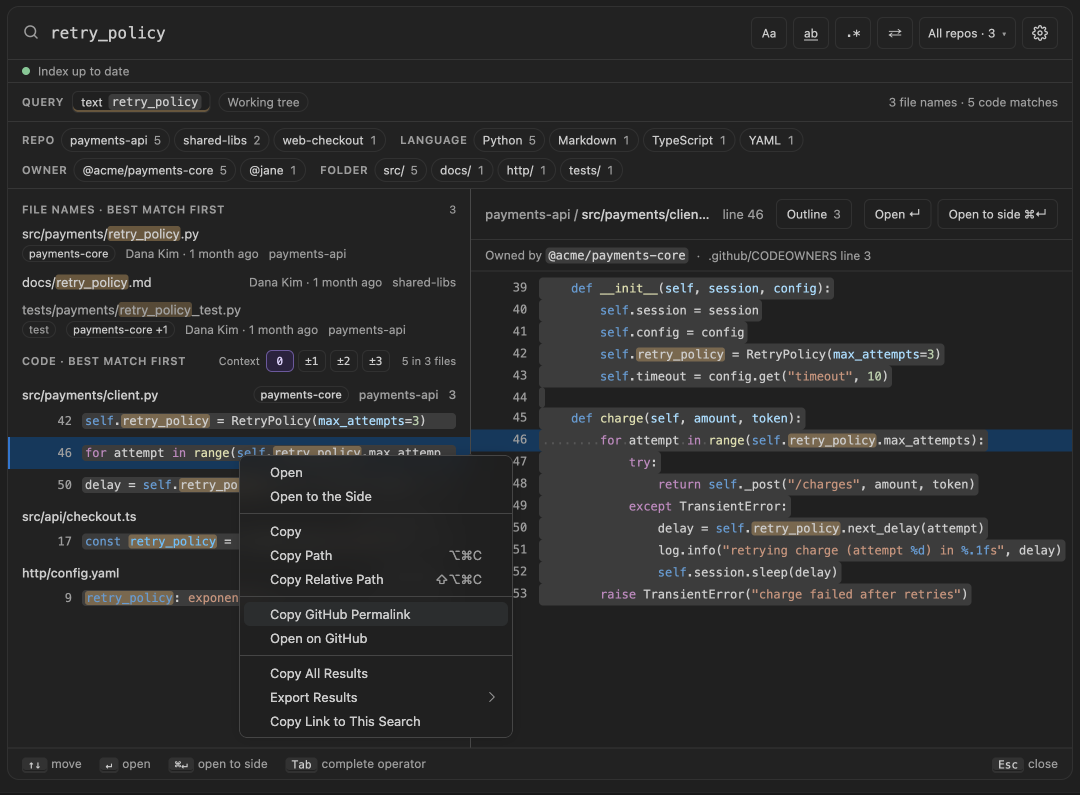Choose Open from context menu
The height and width of the screenshot is (795, 1080).
tap(375, 473)
